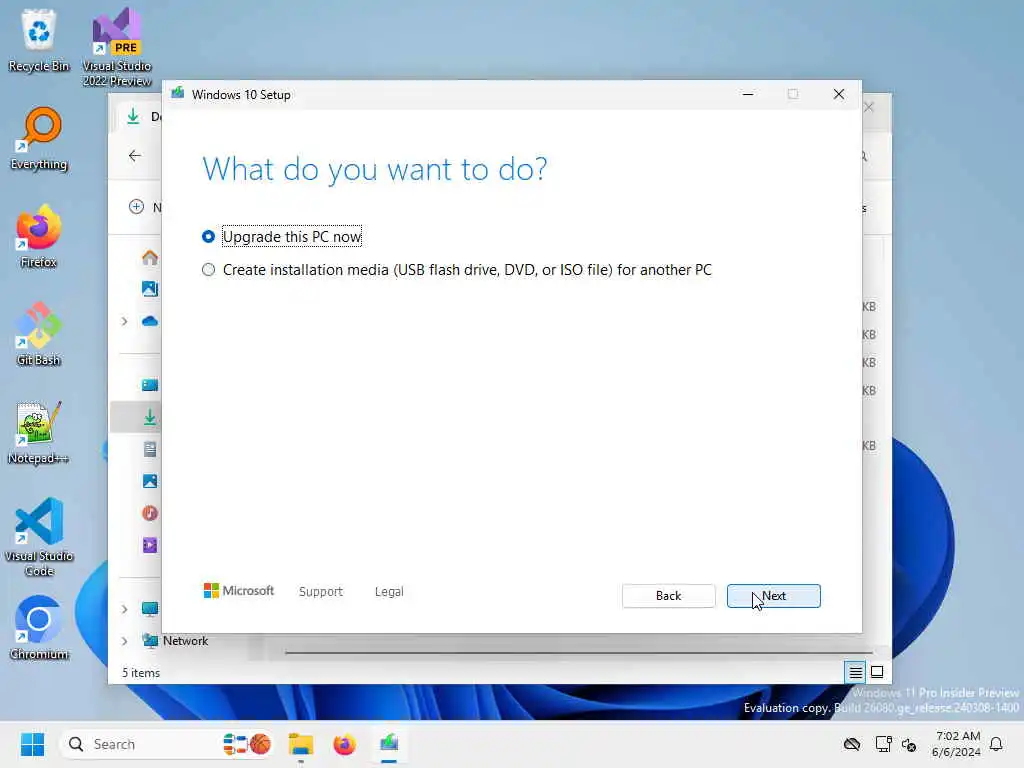Open the Recycle Bin desktop icon
The height and width of the screenshot is (768, 1024).
39,40
